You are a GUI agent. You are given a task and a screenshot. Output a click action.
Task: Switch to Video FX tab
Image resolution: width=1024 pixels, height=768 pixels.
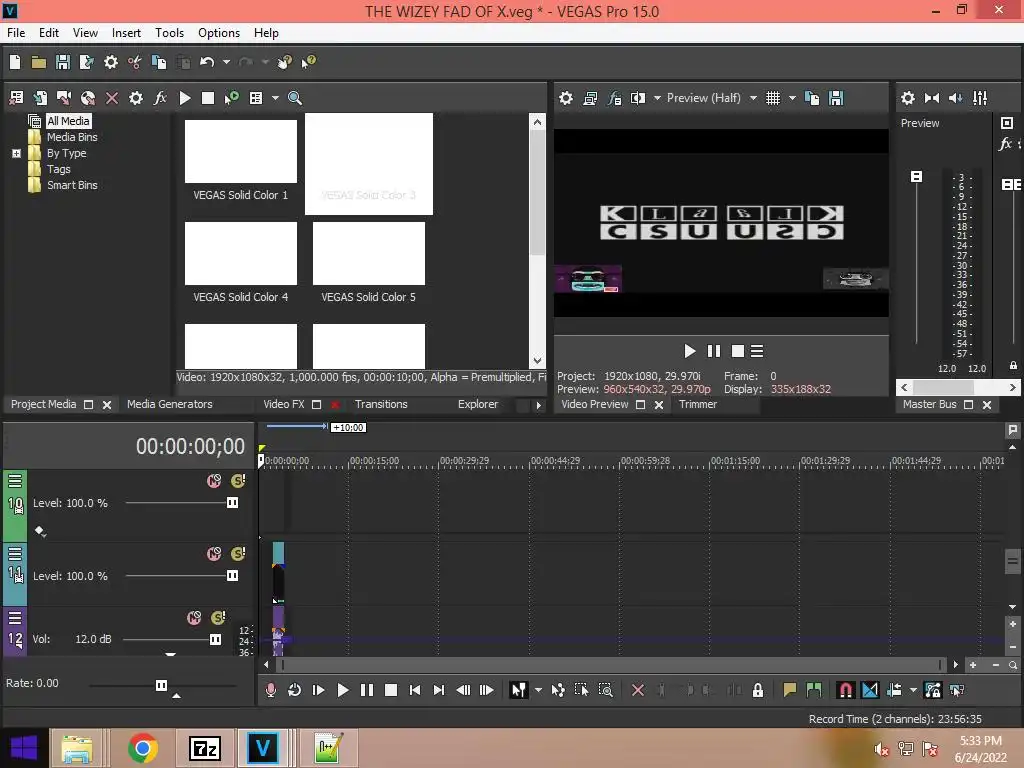coord(283,404)
